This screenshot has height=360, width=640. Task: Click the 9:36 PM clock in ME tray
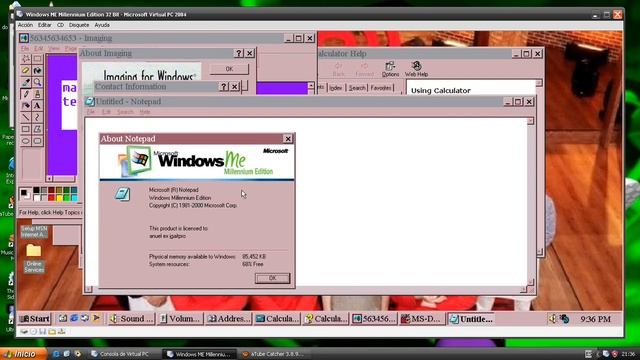pos(596,319)
